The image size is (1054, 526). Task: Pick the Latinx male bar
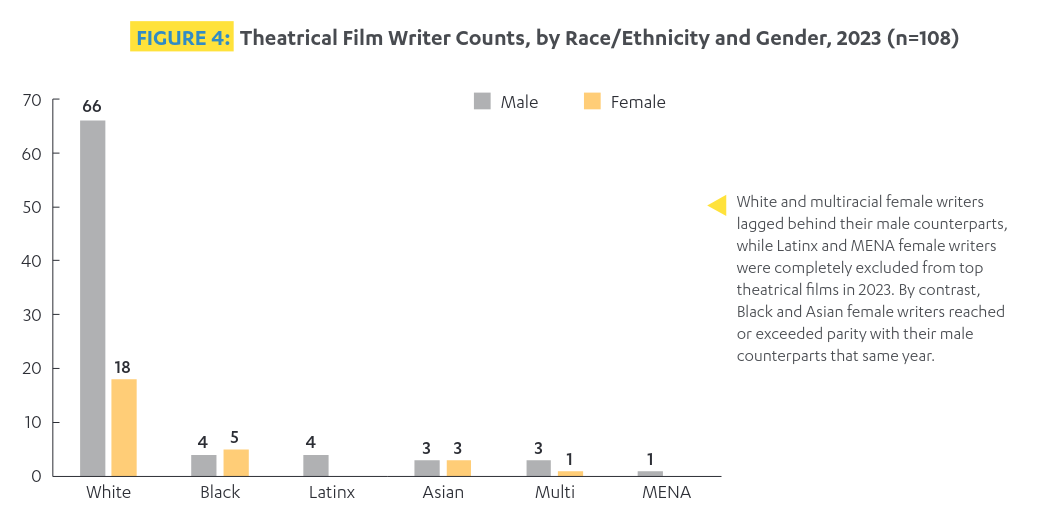pos(315,465)
